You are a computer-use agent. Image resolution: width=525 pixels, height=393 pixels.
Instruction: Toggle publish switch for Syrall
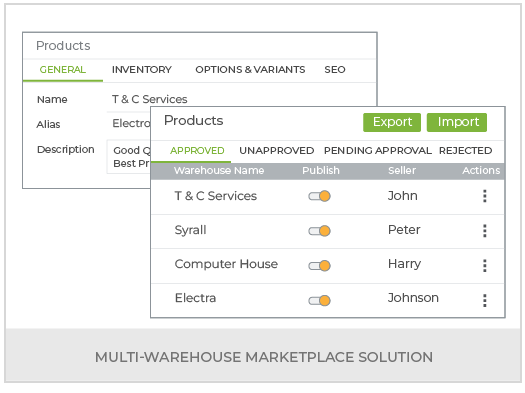(319, 231)
